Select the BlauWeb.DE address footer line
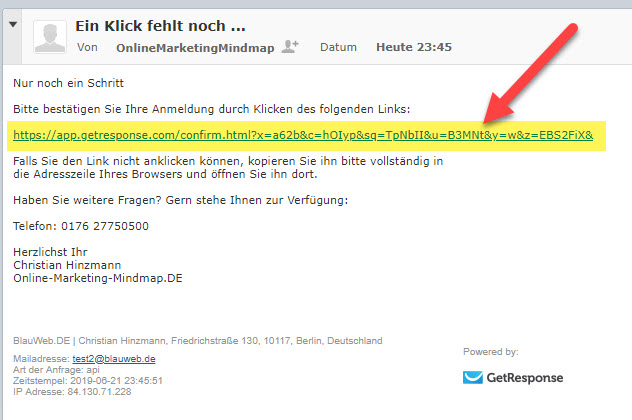 tap(198, 341)
